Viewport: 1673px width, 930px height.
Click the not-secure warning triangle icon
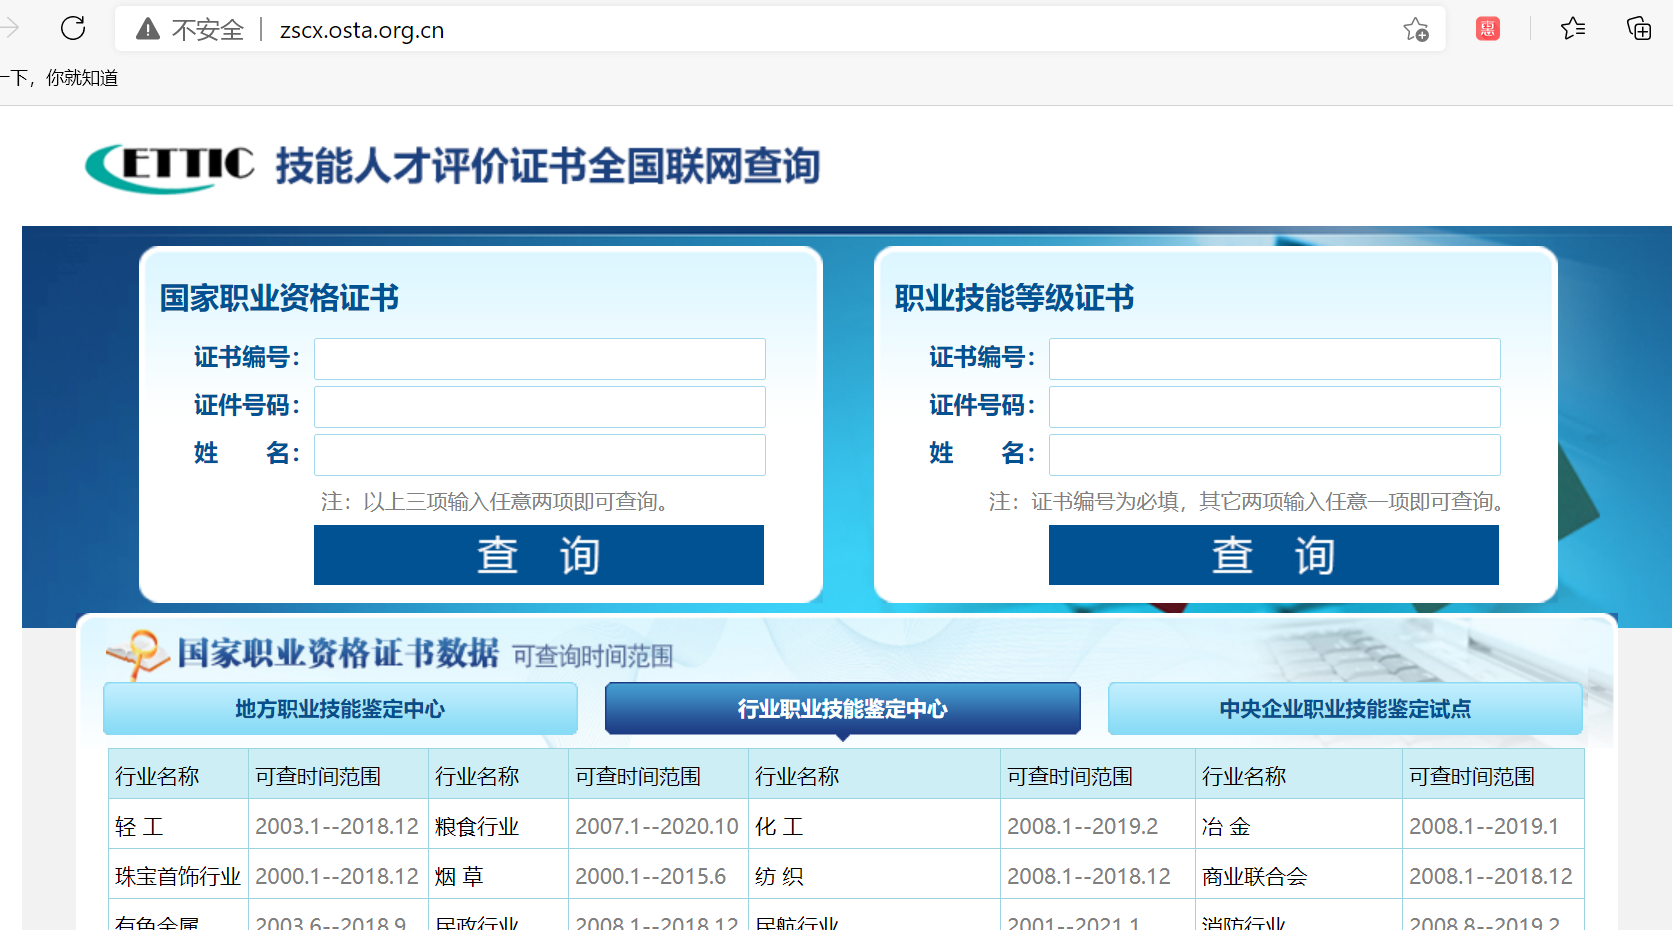(x=148, y=29)
